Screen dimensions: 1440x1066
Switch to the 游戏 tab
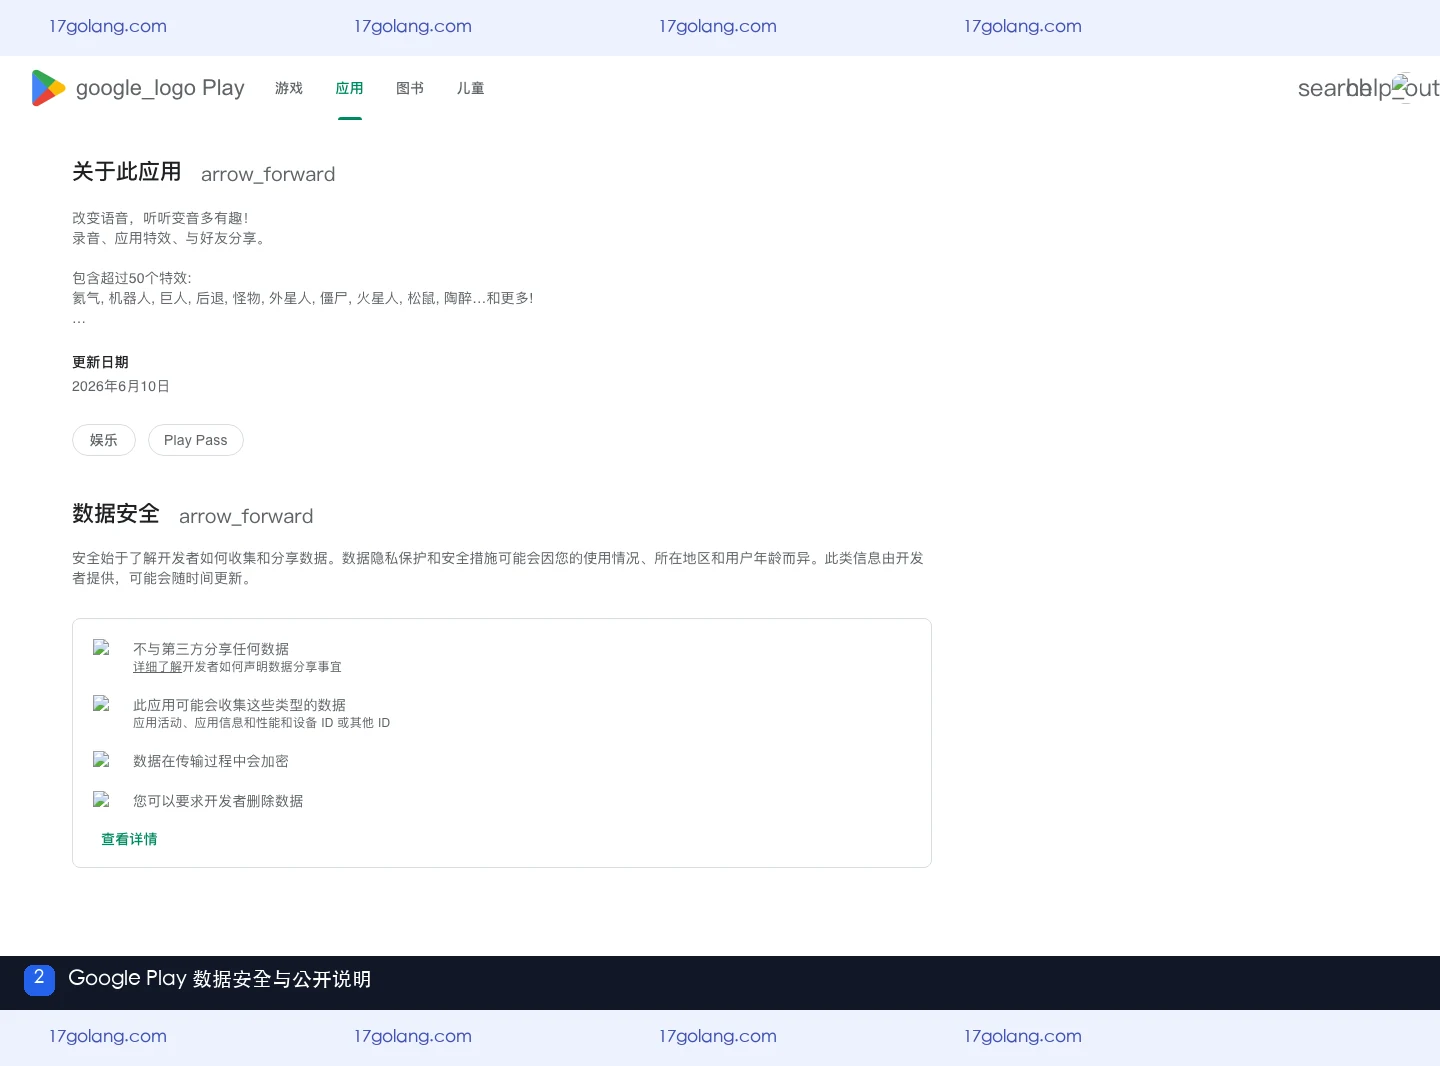[x=289, y=88]
